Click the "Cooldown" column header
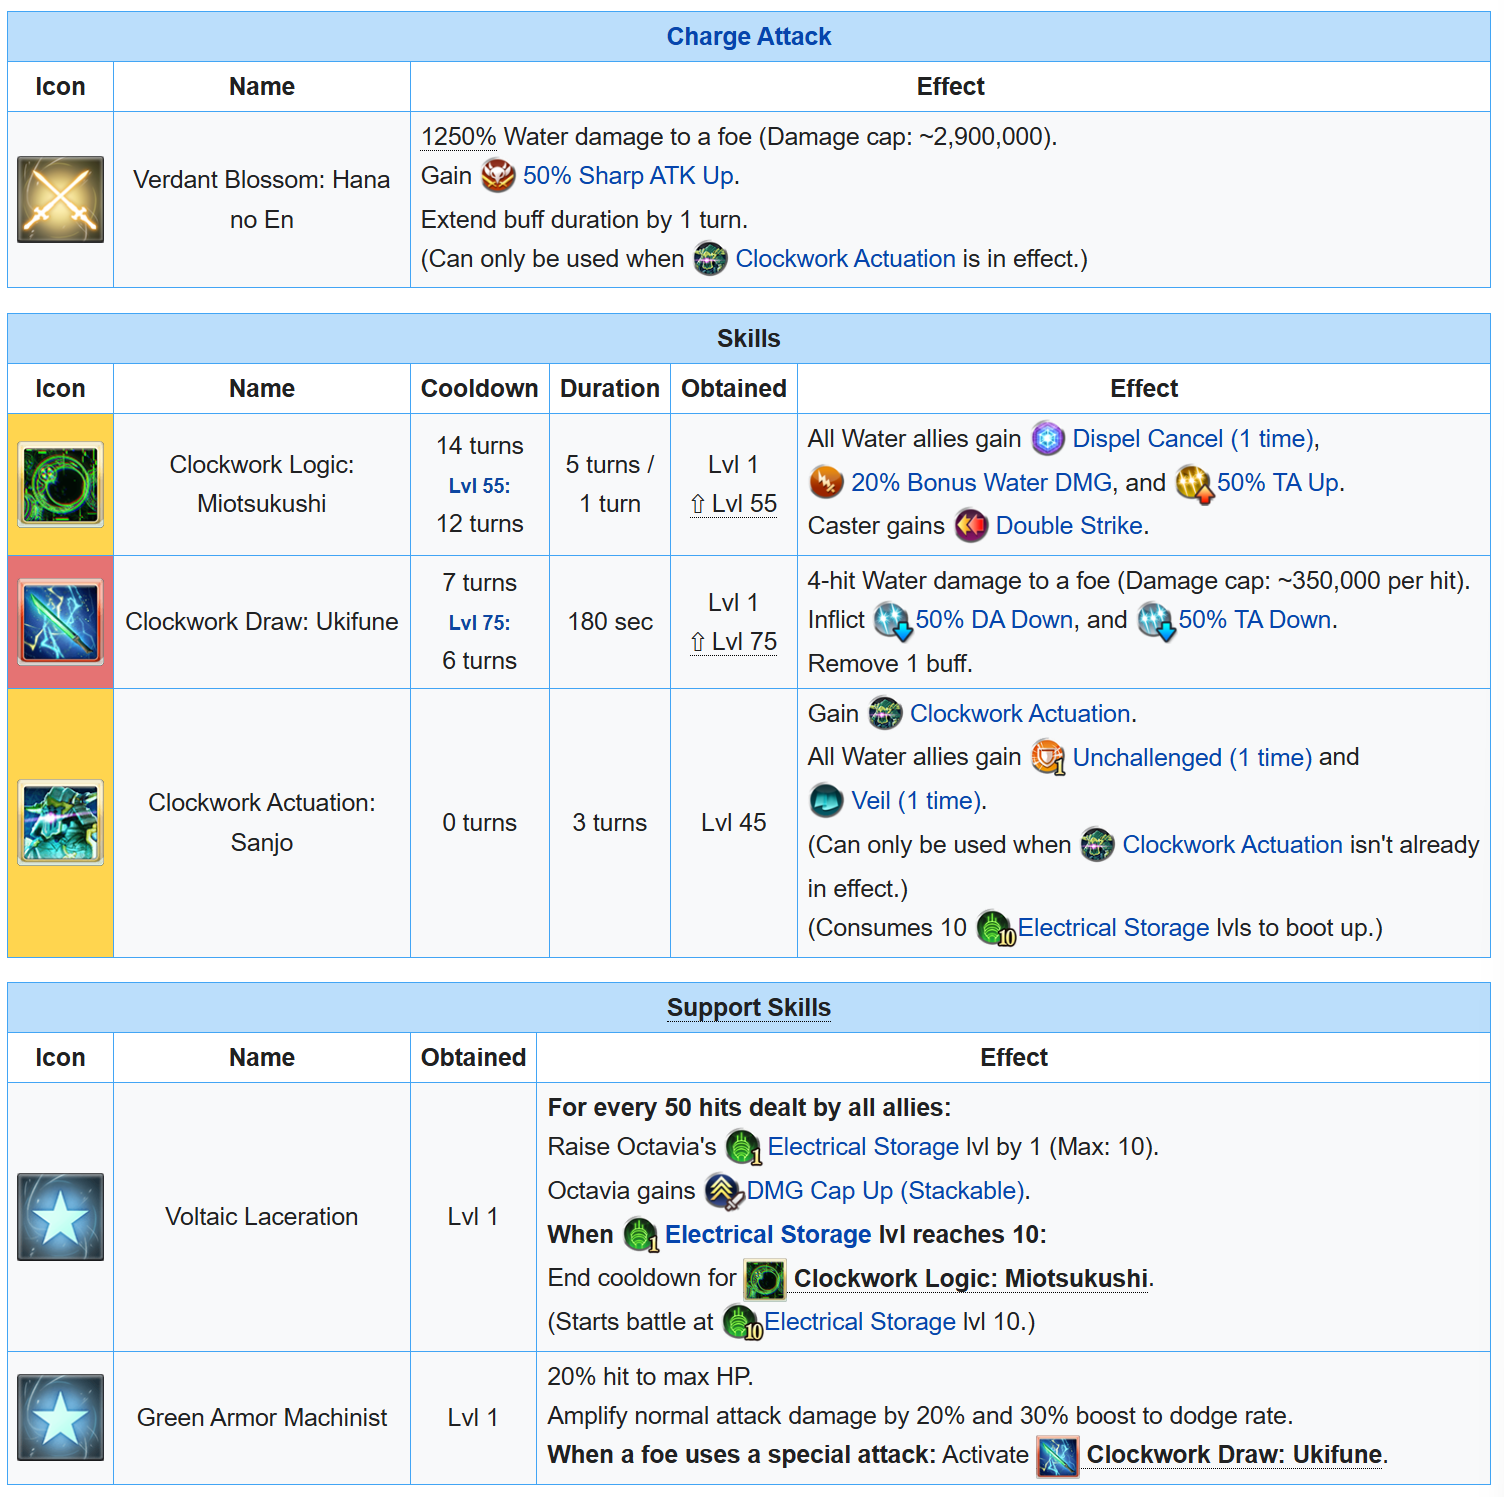 (480, 389)
